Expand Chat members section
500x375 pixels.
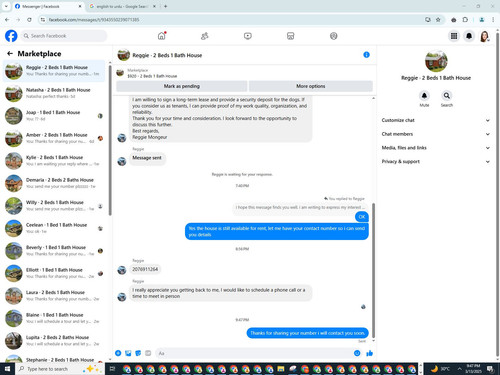point(436,134)
